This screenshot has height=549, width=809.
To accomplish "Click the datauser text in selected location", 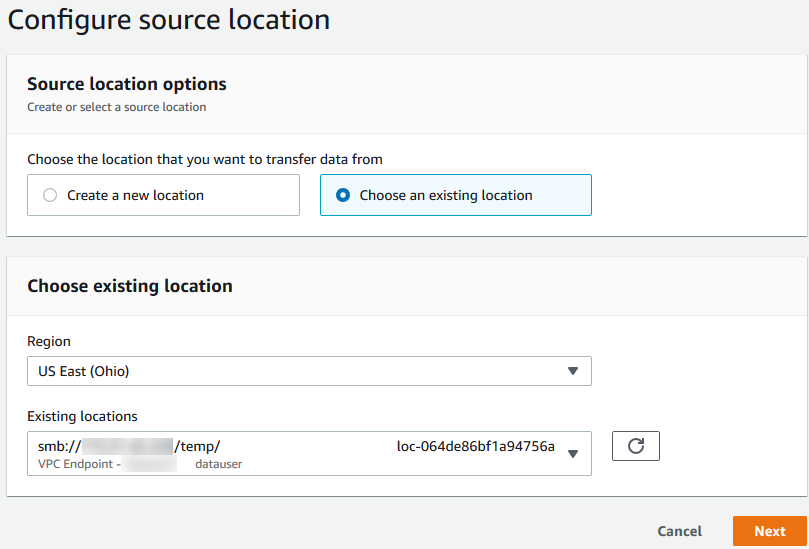I will [x=218, y=464].
